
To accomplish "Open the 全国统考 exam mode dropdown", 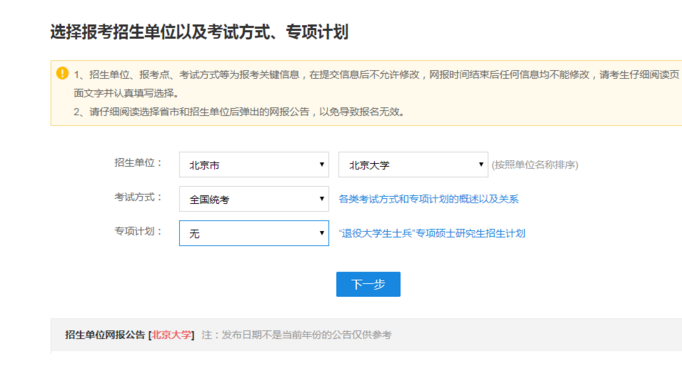I will (254, 199).
